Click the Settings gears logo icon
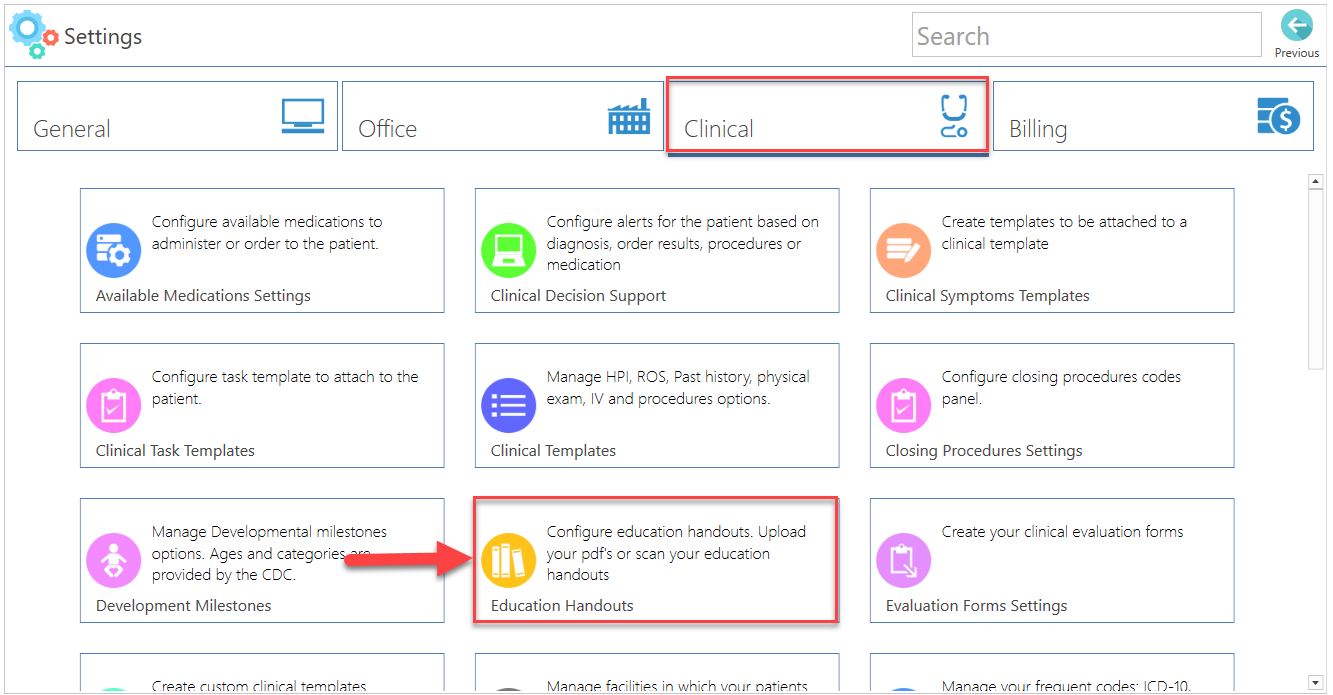The height and width of the screenshot is (695, 1333). pyautogui.click(x=34, y=34)
